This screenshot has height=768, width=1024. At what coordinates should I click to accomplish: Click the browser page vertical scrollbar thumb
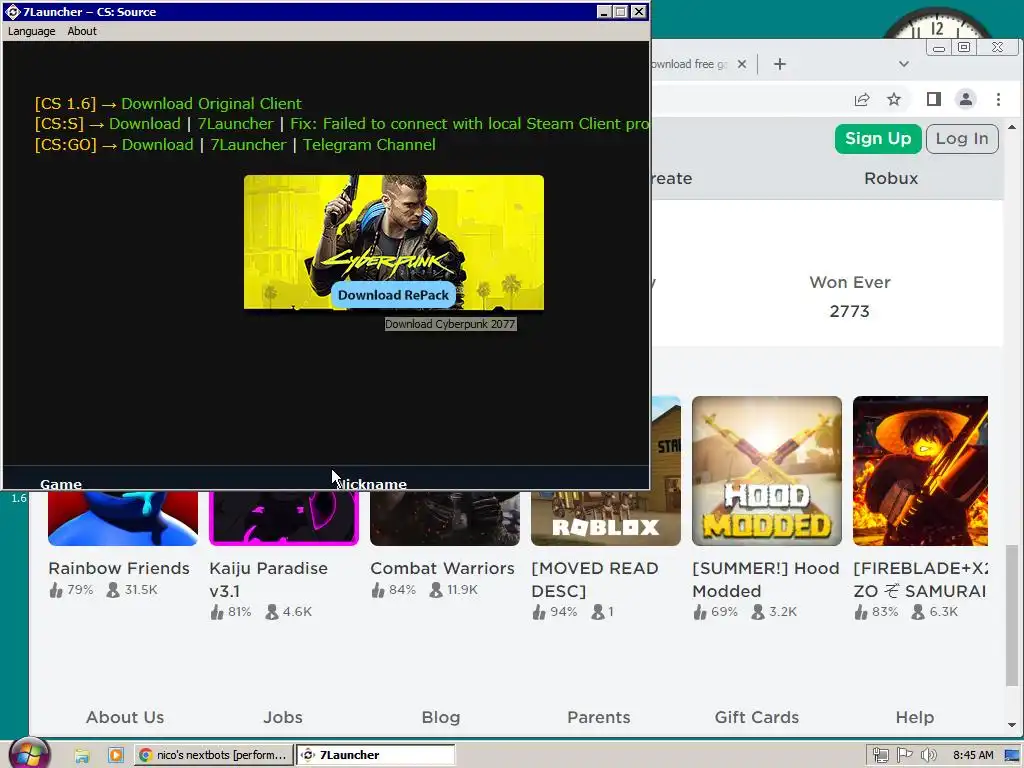[1012, 616]
